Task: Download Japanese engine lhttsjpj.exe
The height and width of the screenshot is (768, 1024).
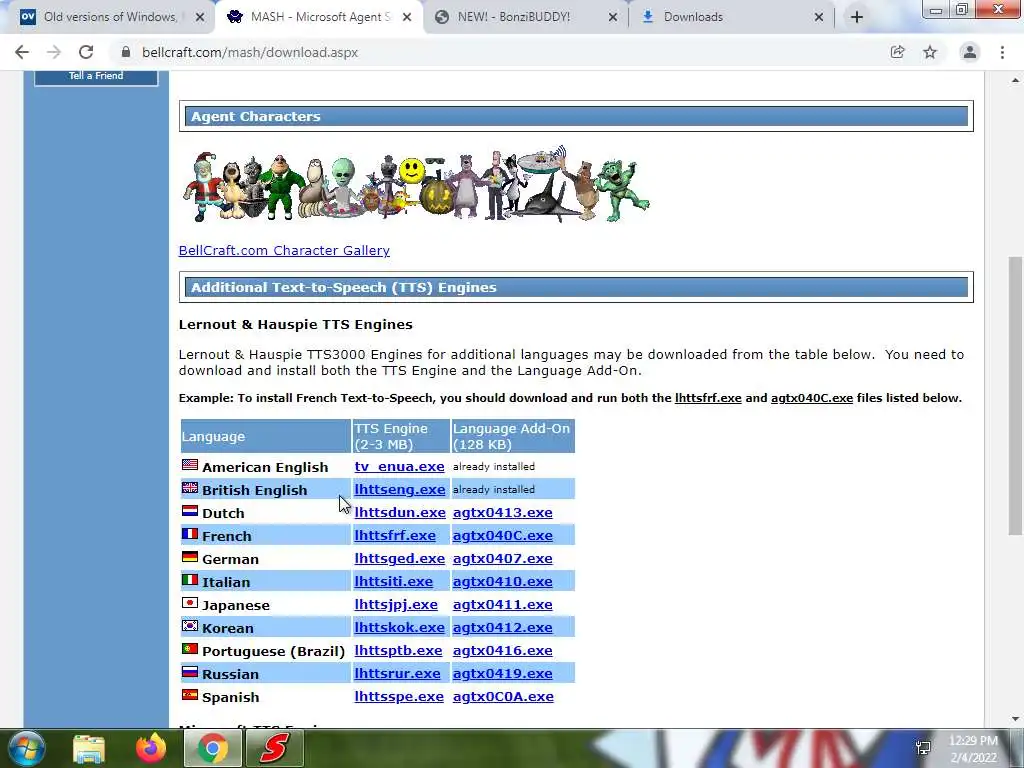Action: coord(396,605)
